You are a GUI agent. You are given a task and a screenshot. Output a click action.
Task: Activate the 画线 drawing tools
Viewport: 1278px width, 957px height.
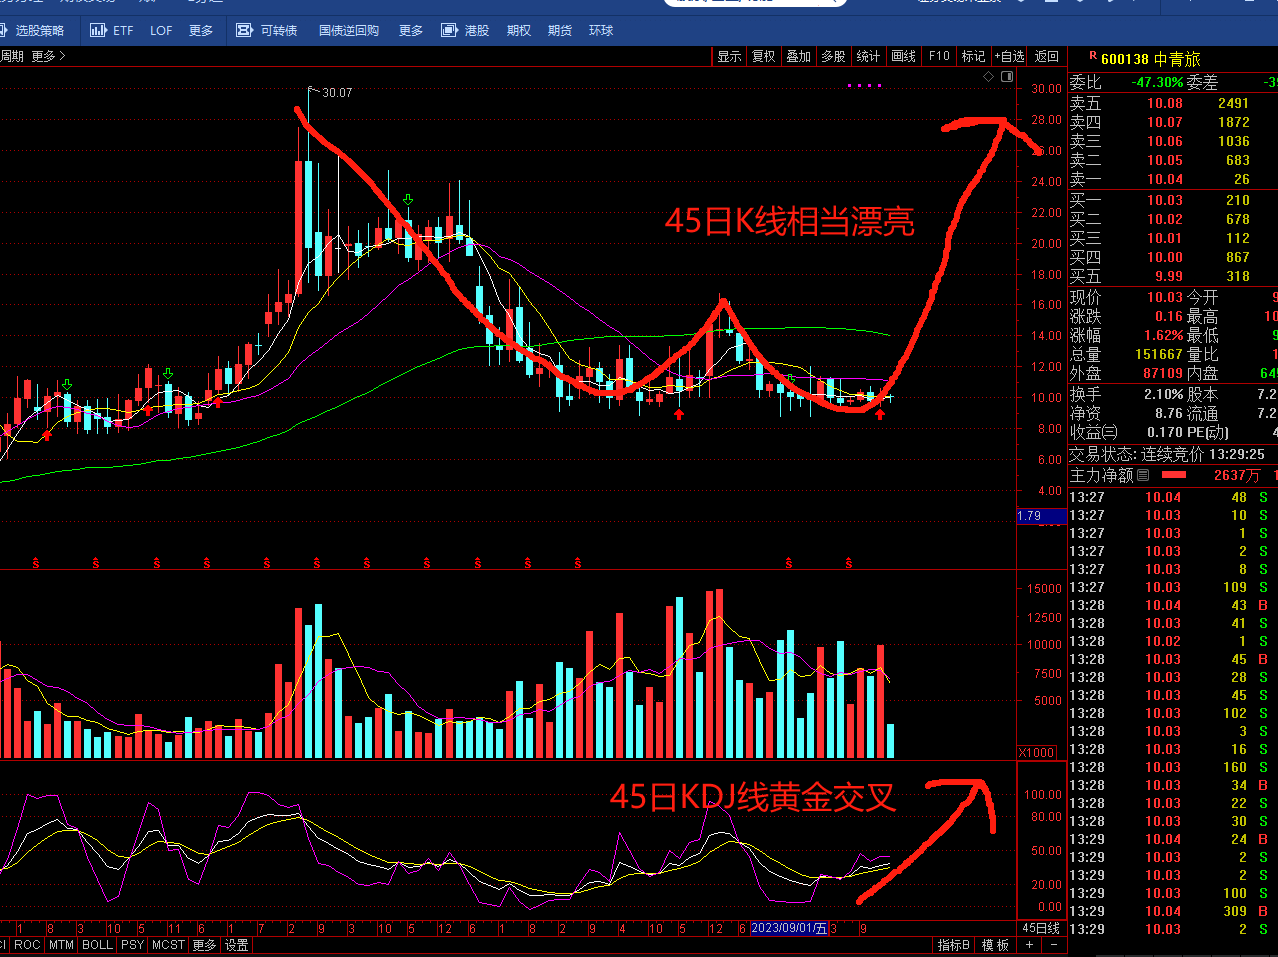point(904,56)
